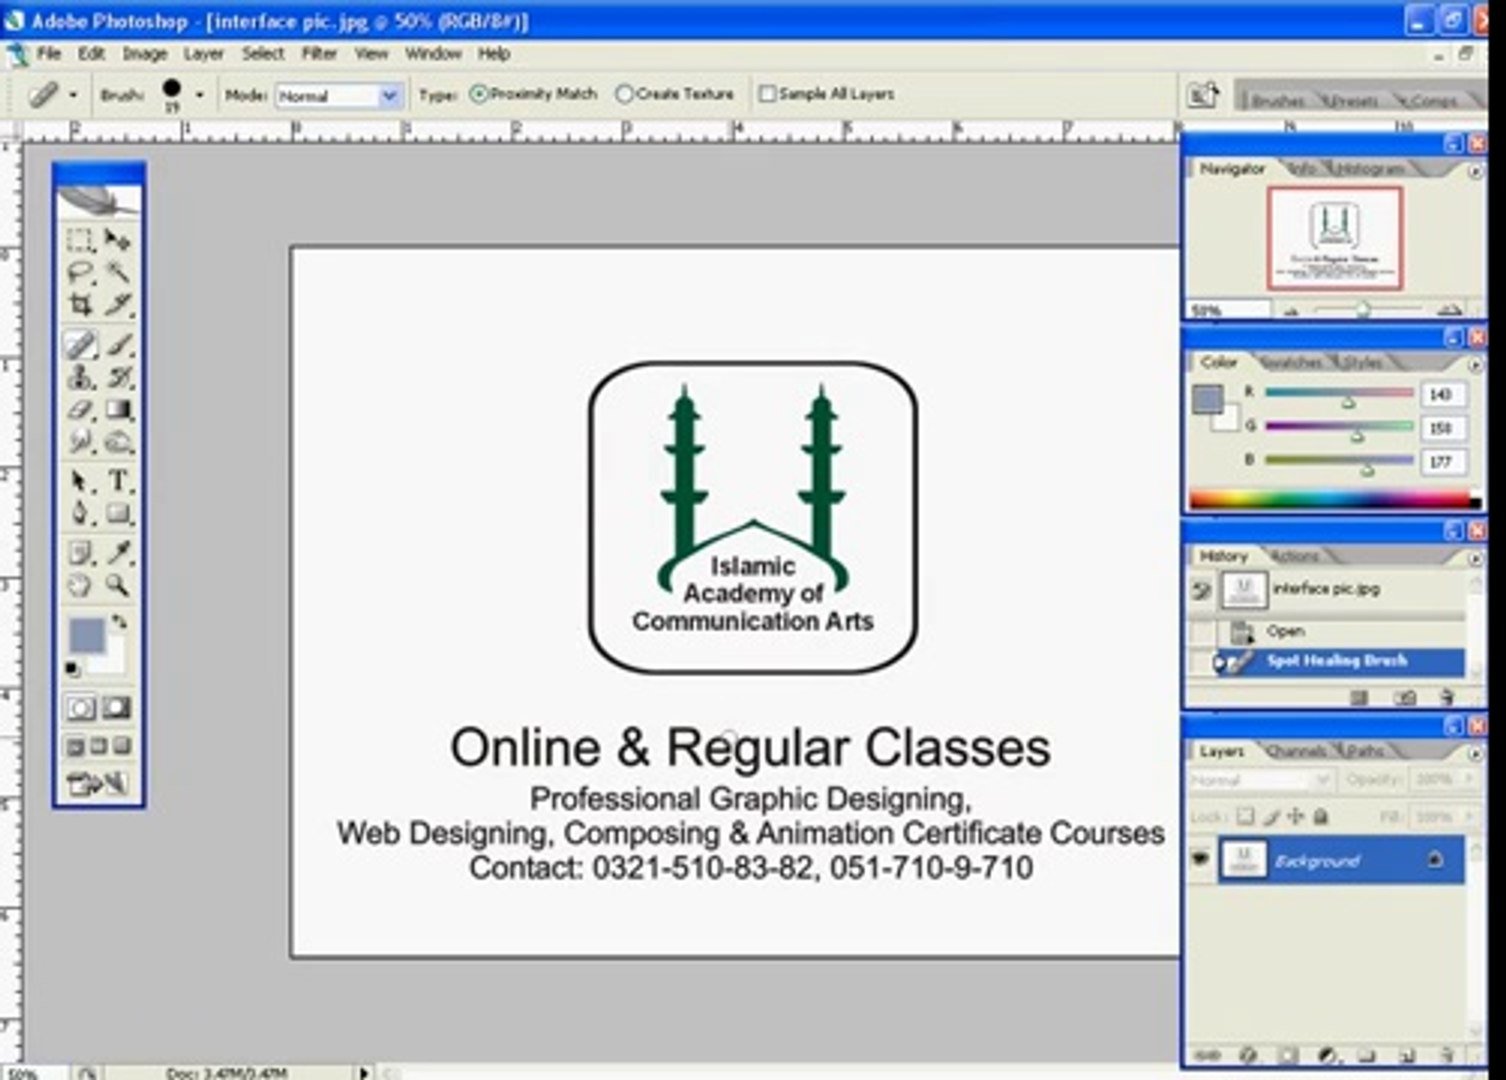1506x1080 pixels.
Task: Toggle lock position in Layers panel
Action: (x=1296, y=817)
